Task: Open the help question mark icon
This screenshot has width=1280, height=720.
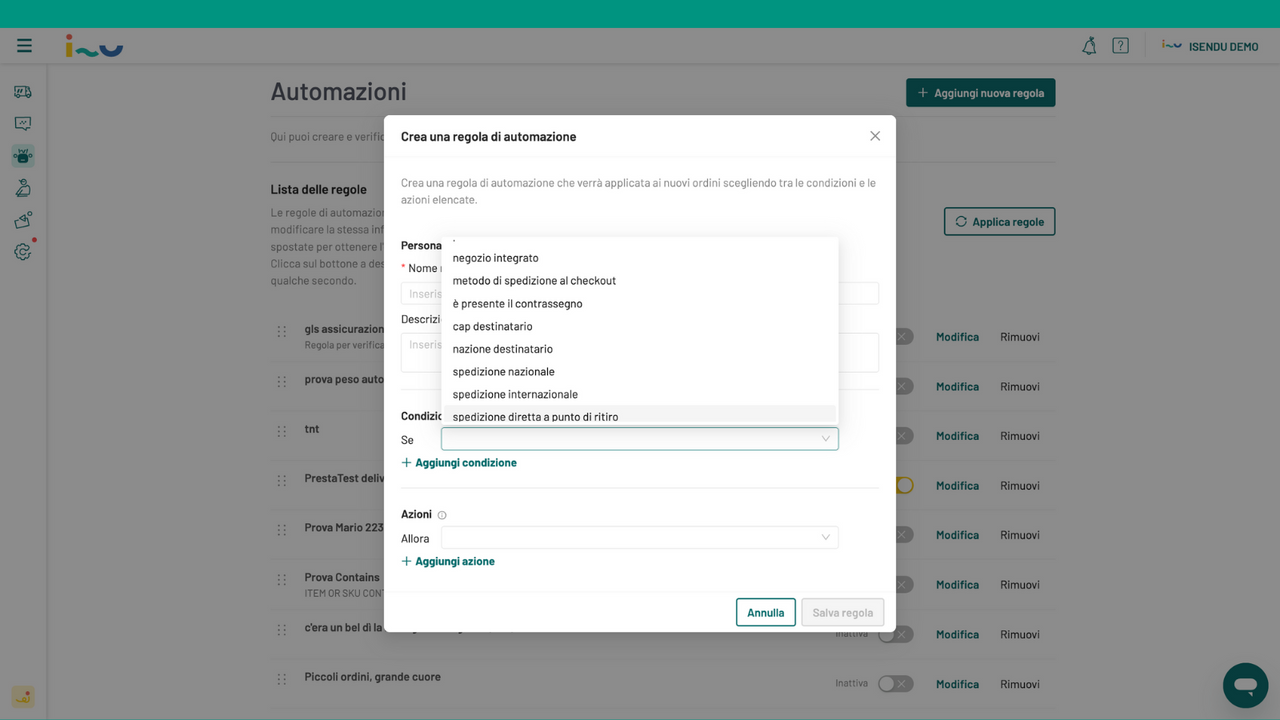Action: 1120,46
